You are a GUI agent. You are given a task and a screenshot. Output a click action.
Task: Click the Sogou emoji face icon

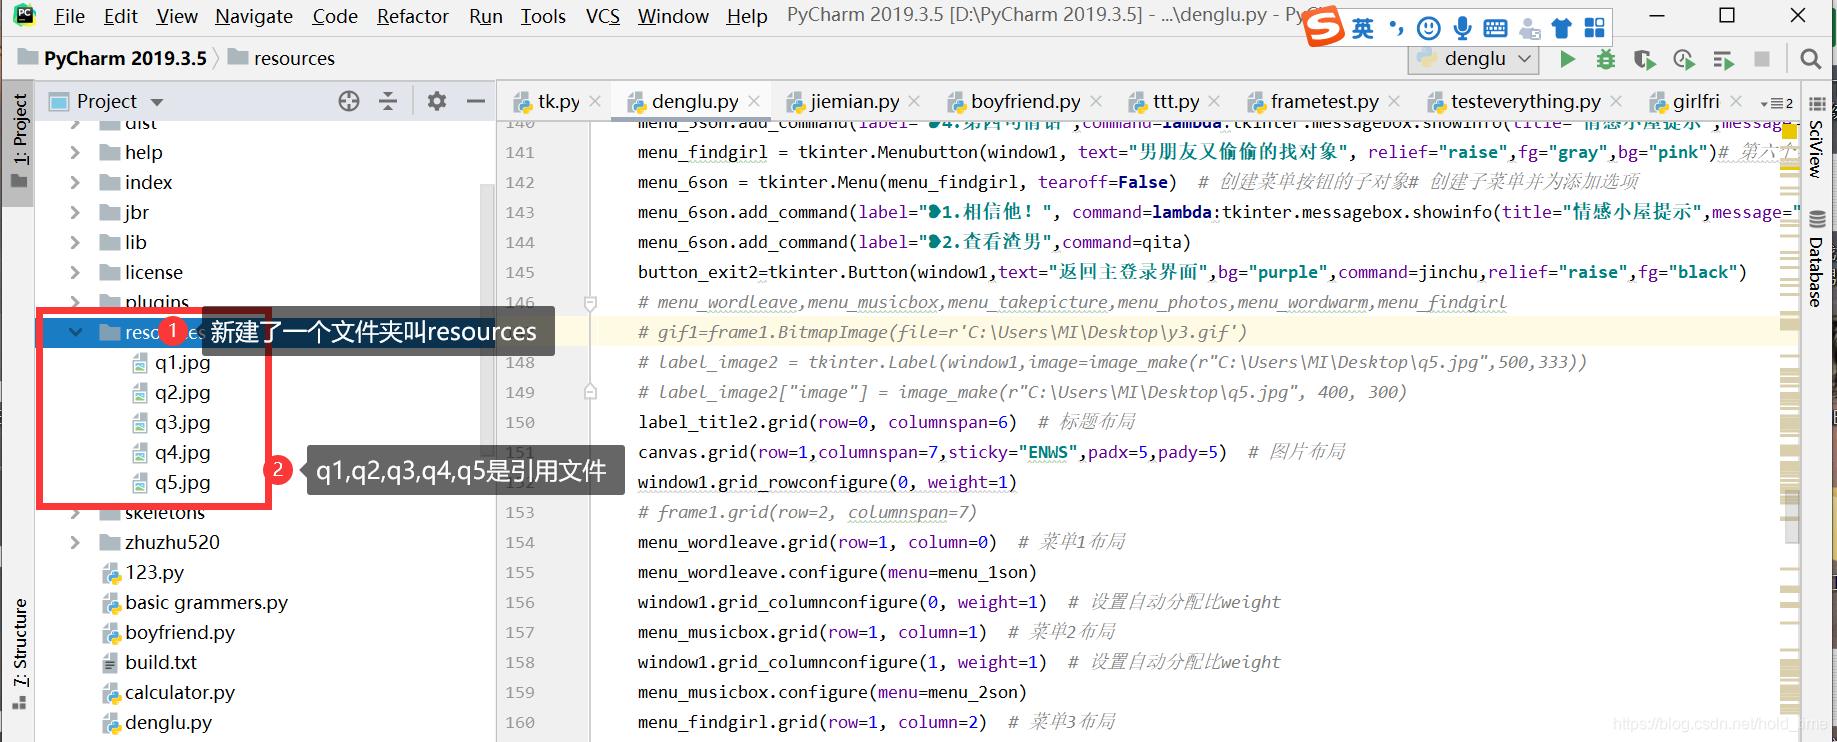click(1429, 28)
